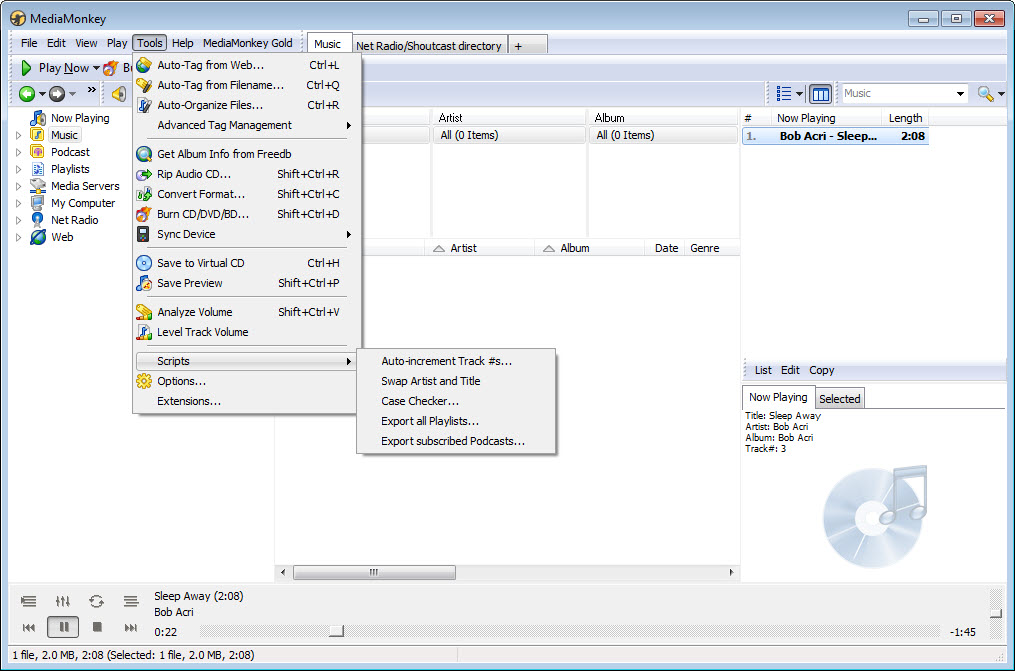
Task: Skip to the next track
Action: coord(131,627)
